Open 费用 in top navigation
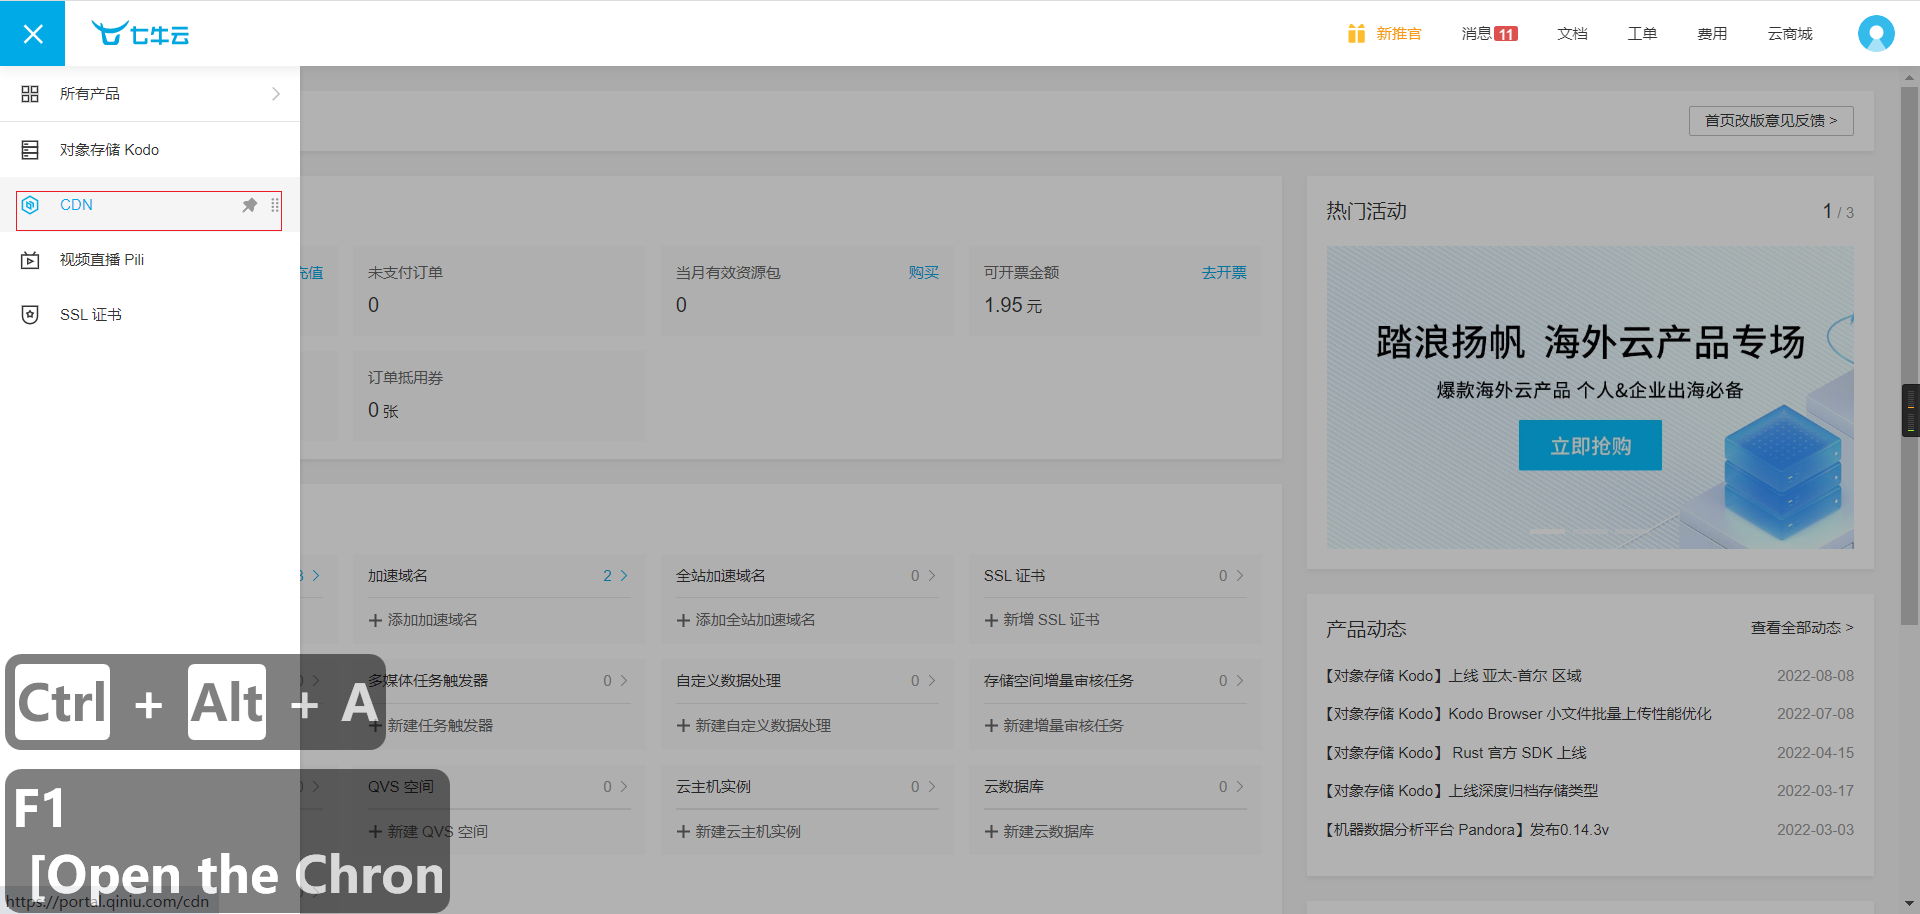 pos(1712,34)
